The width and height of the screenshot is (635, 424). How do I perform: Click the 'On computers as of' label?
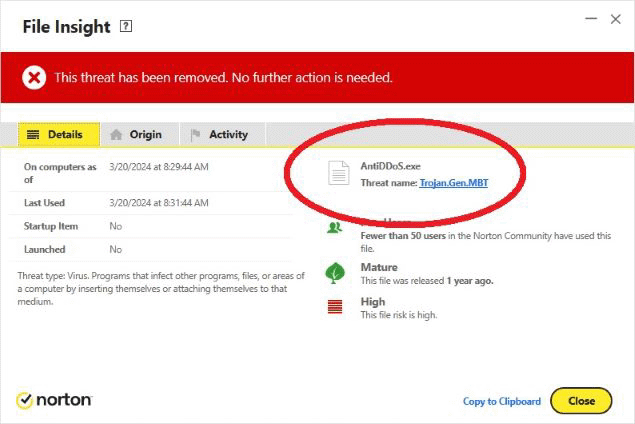tap(60, 173)
